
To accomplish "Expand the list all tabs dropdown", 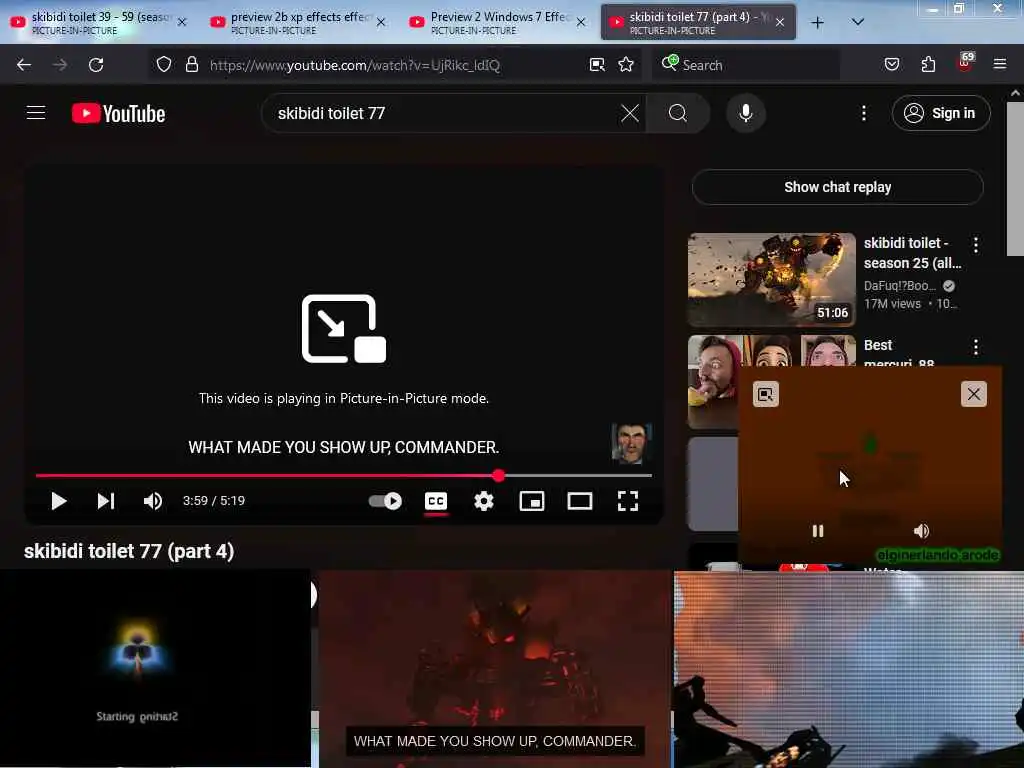I will click(x=858, y=22).
